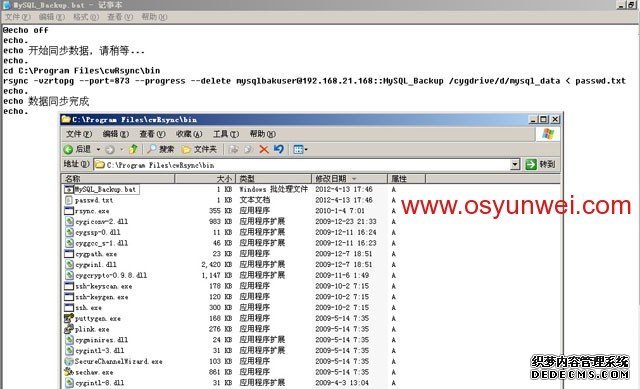This screenshot has height=389, width=640.
Task: Open the Explorer Favorites (收藏) menu
Action: [x=189, y=134]
